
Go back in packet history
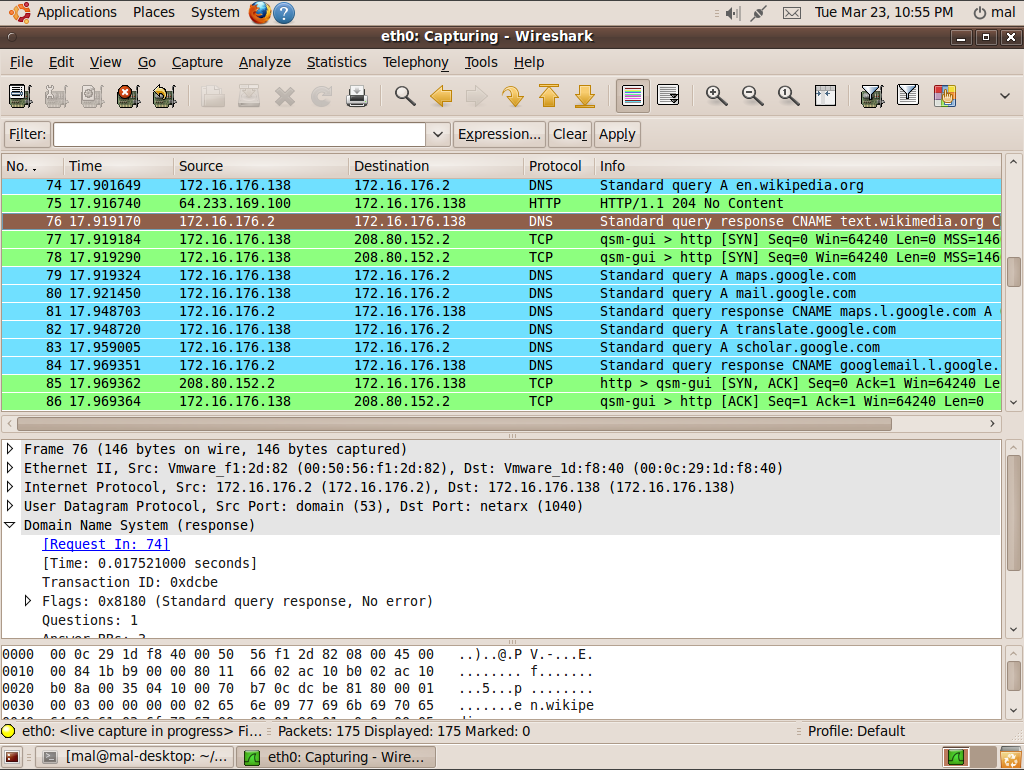coord(441,96)
